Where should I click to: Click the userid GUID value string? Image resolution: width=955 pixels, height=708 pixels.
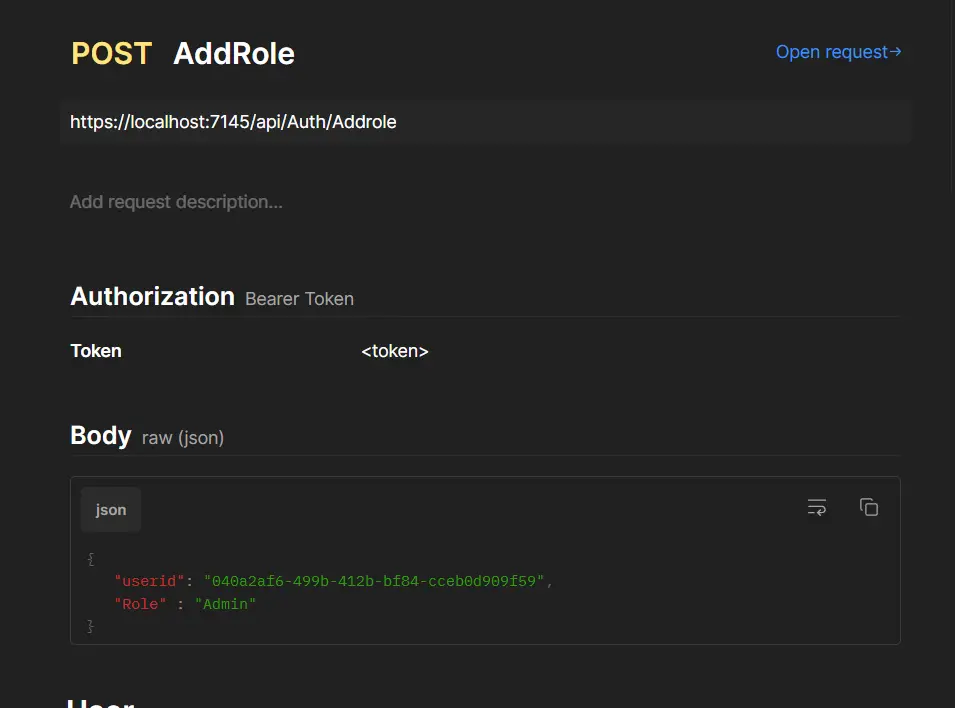pos(374,581)
